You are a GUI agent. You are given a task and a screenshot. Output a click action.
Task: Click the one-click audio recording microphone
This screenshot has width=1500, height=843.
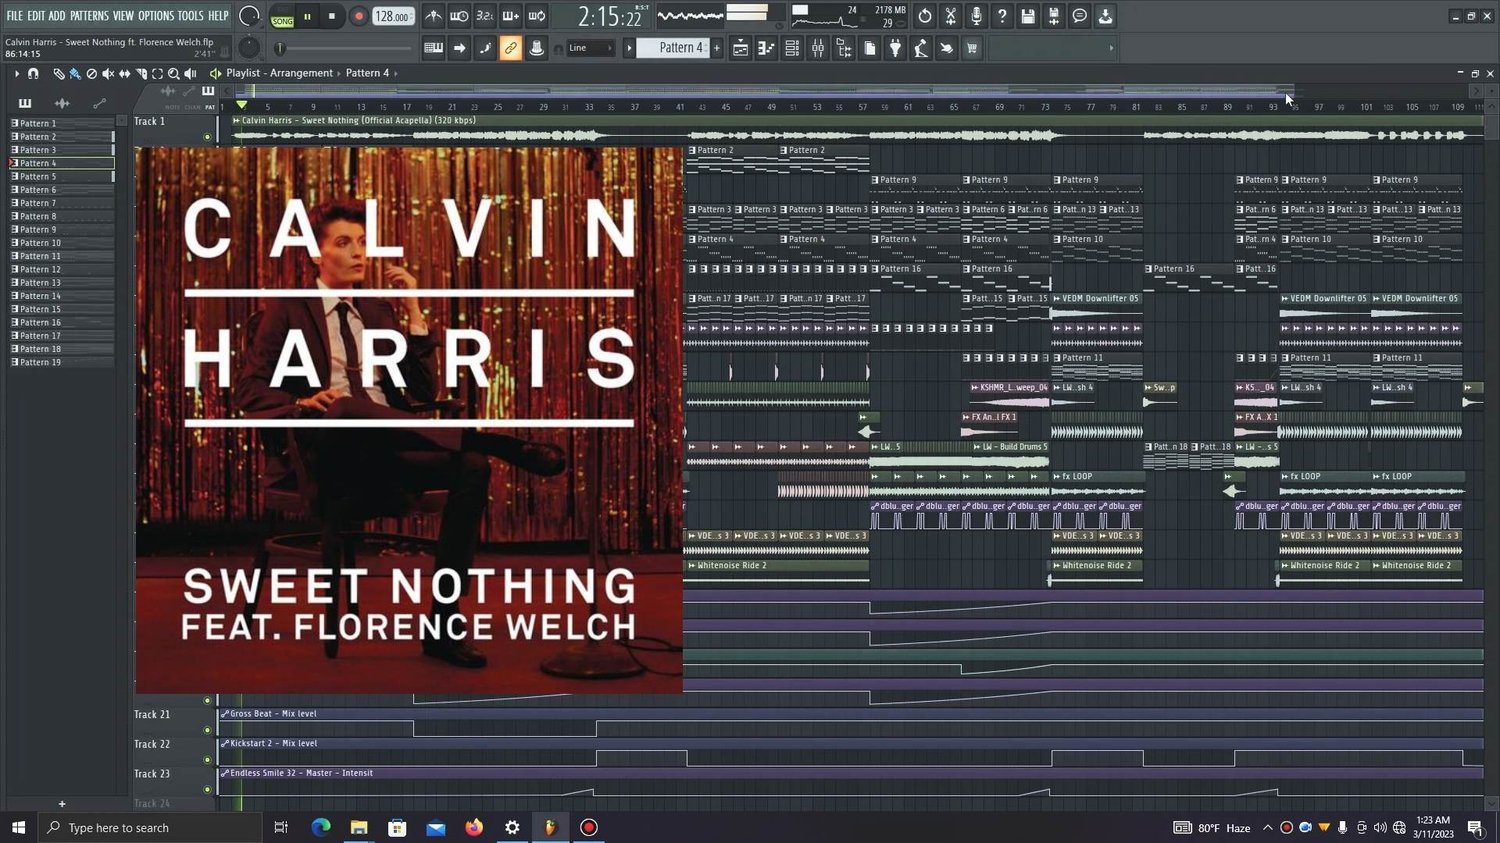[976, 16]
